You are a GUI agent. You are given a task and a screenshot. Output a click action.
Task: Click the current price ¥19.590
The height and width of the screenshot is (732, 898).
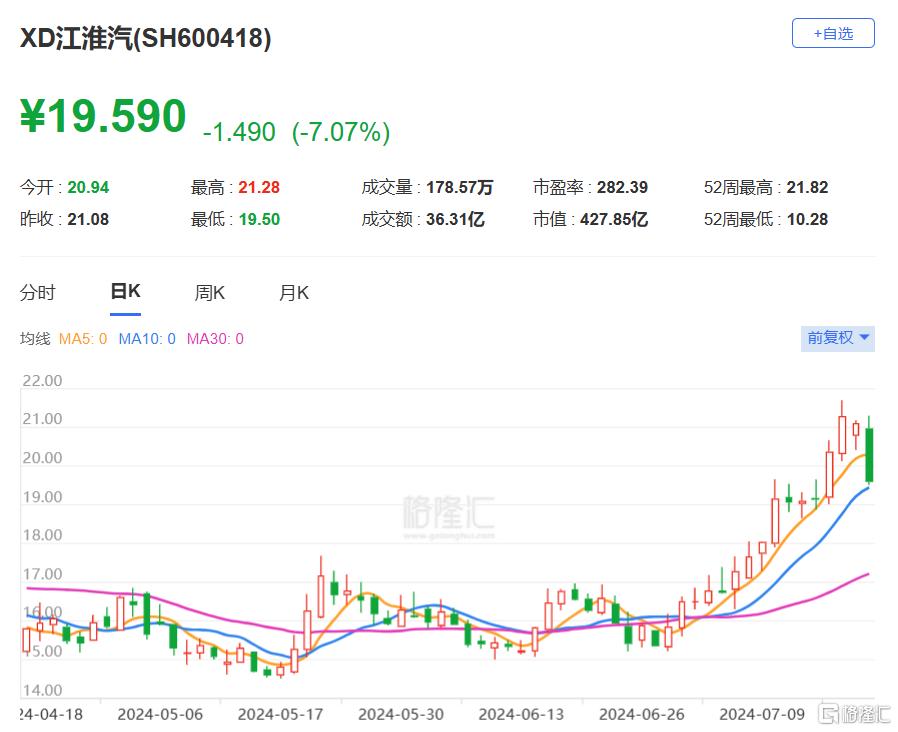point(103,116)
